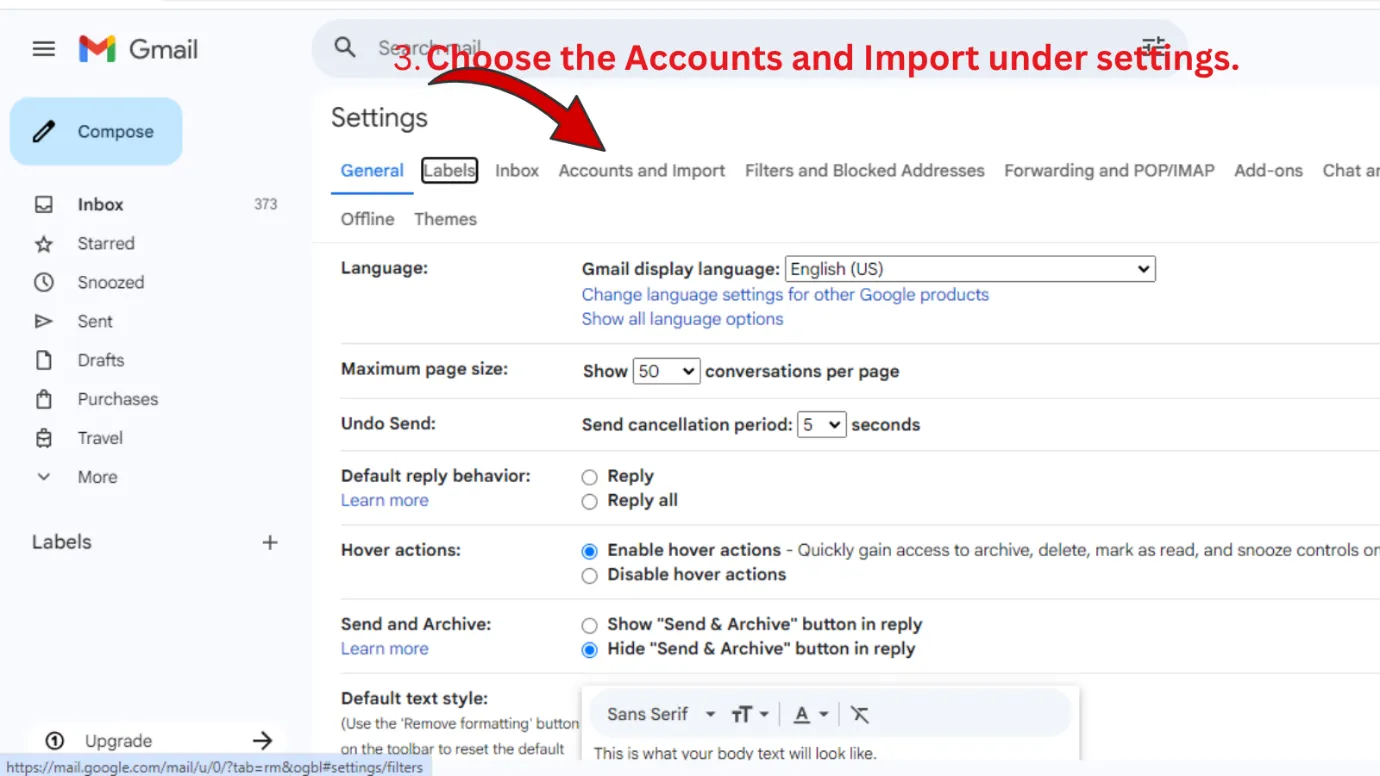Open Gmail display language dropdown

tap(970, 269)
